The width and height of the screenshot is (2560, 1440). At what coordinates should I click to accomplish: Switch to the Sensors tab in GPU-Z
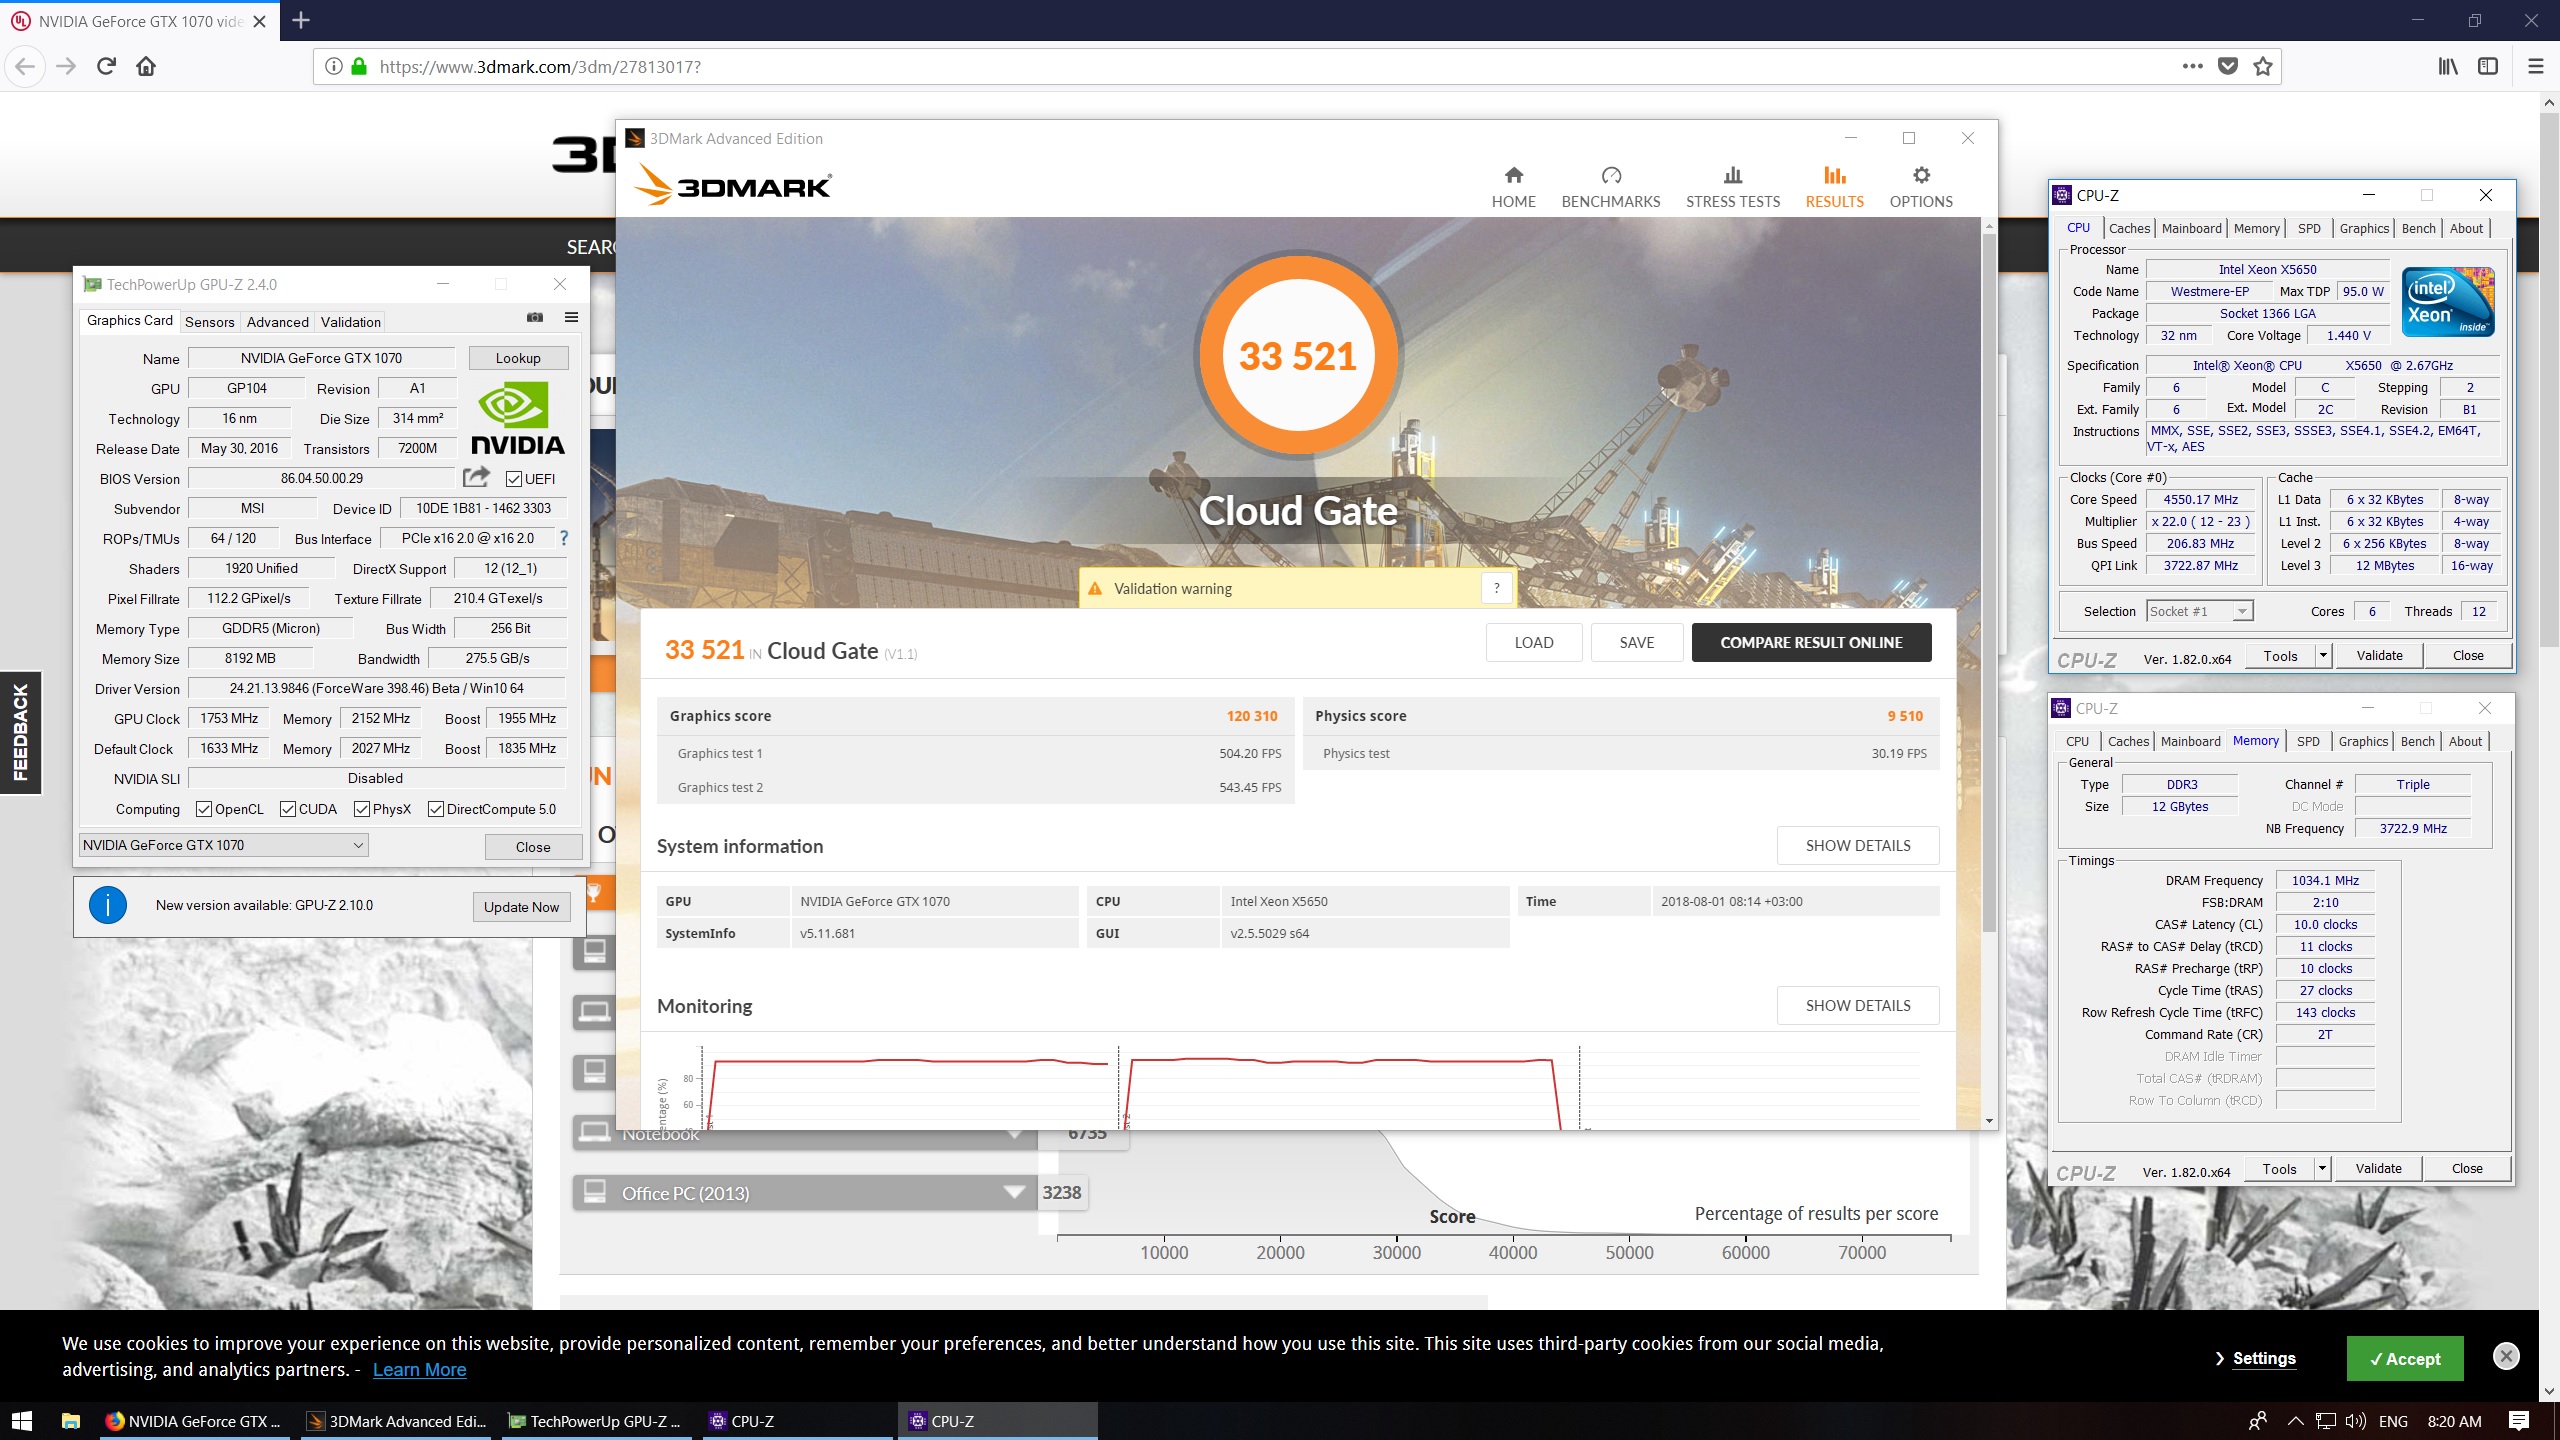coord(210,322)
